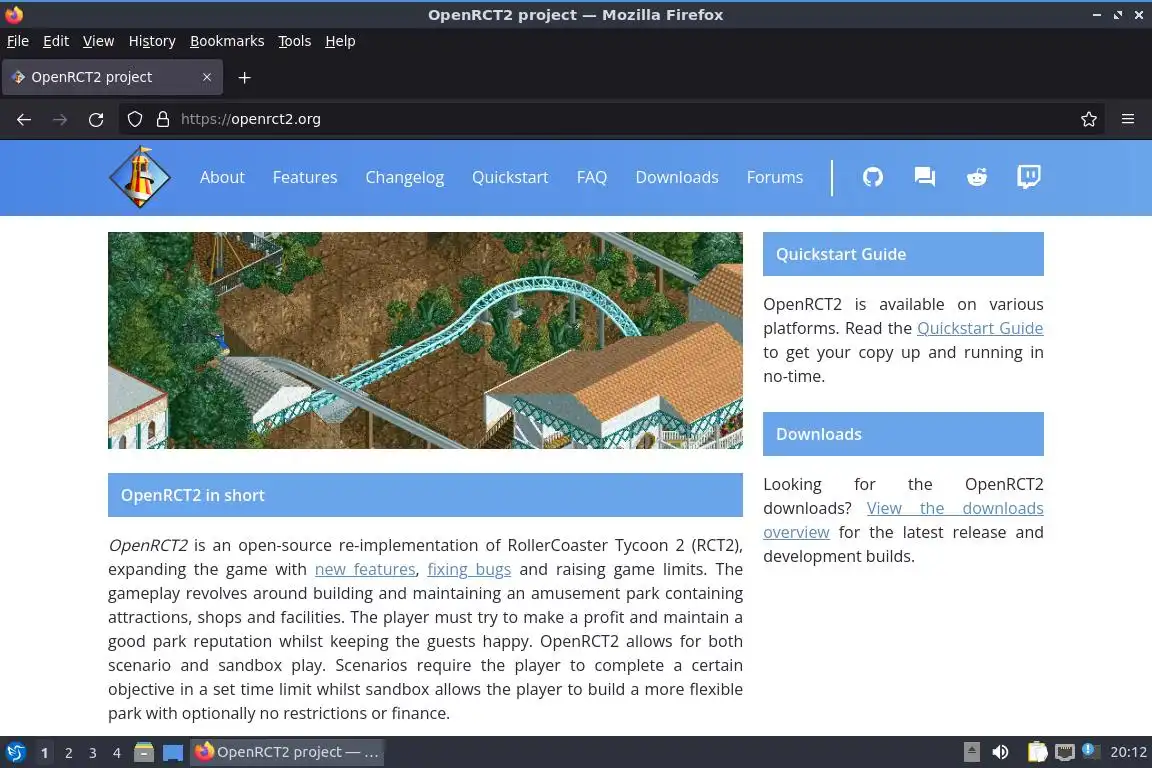Follow the Quickstart Guide text link
The width and height of the screenshot is (1152, 768).
point(980,328)
